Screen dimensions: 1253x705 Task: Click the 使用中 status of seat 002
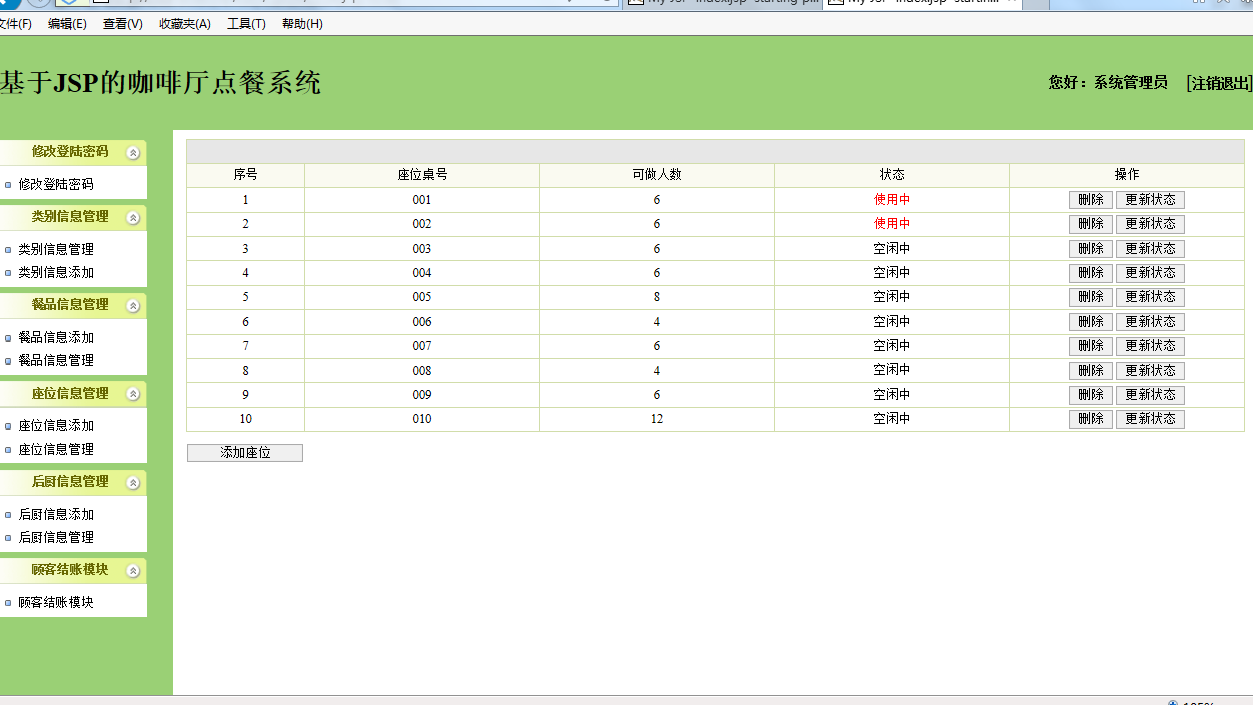pyautogui.click(x=892, y=224)
